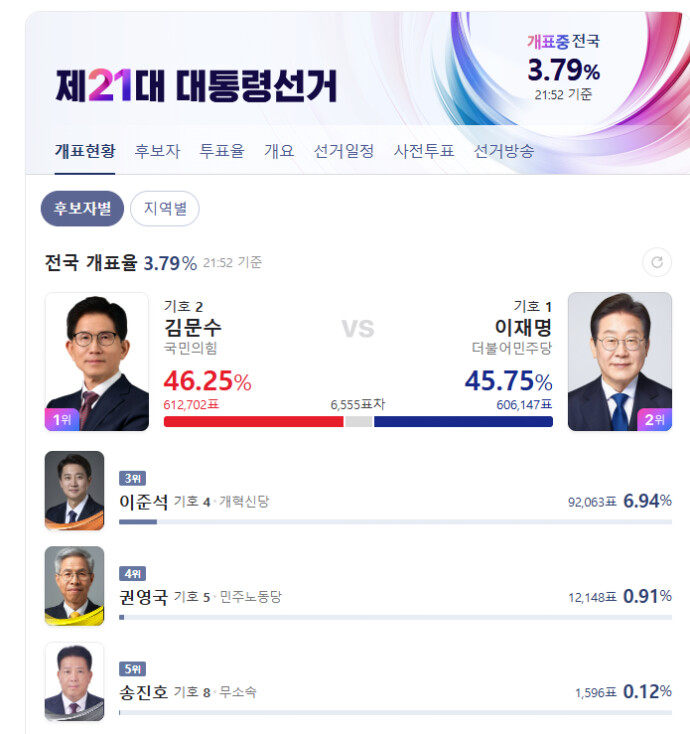Click the 김문수 candidate name
The height and width of the screenshot is (734, 690).
click(193, 328)
